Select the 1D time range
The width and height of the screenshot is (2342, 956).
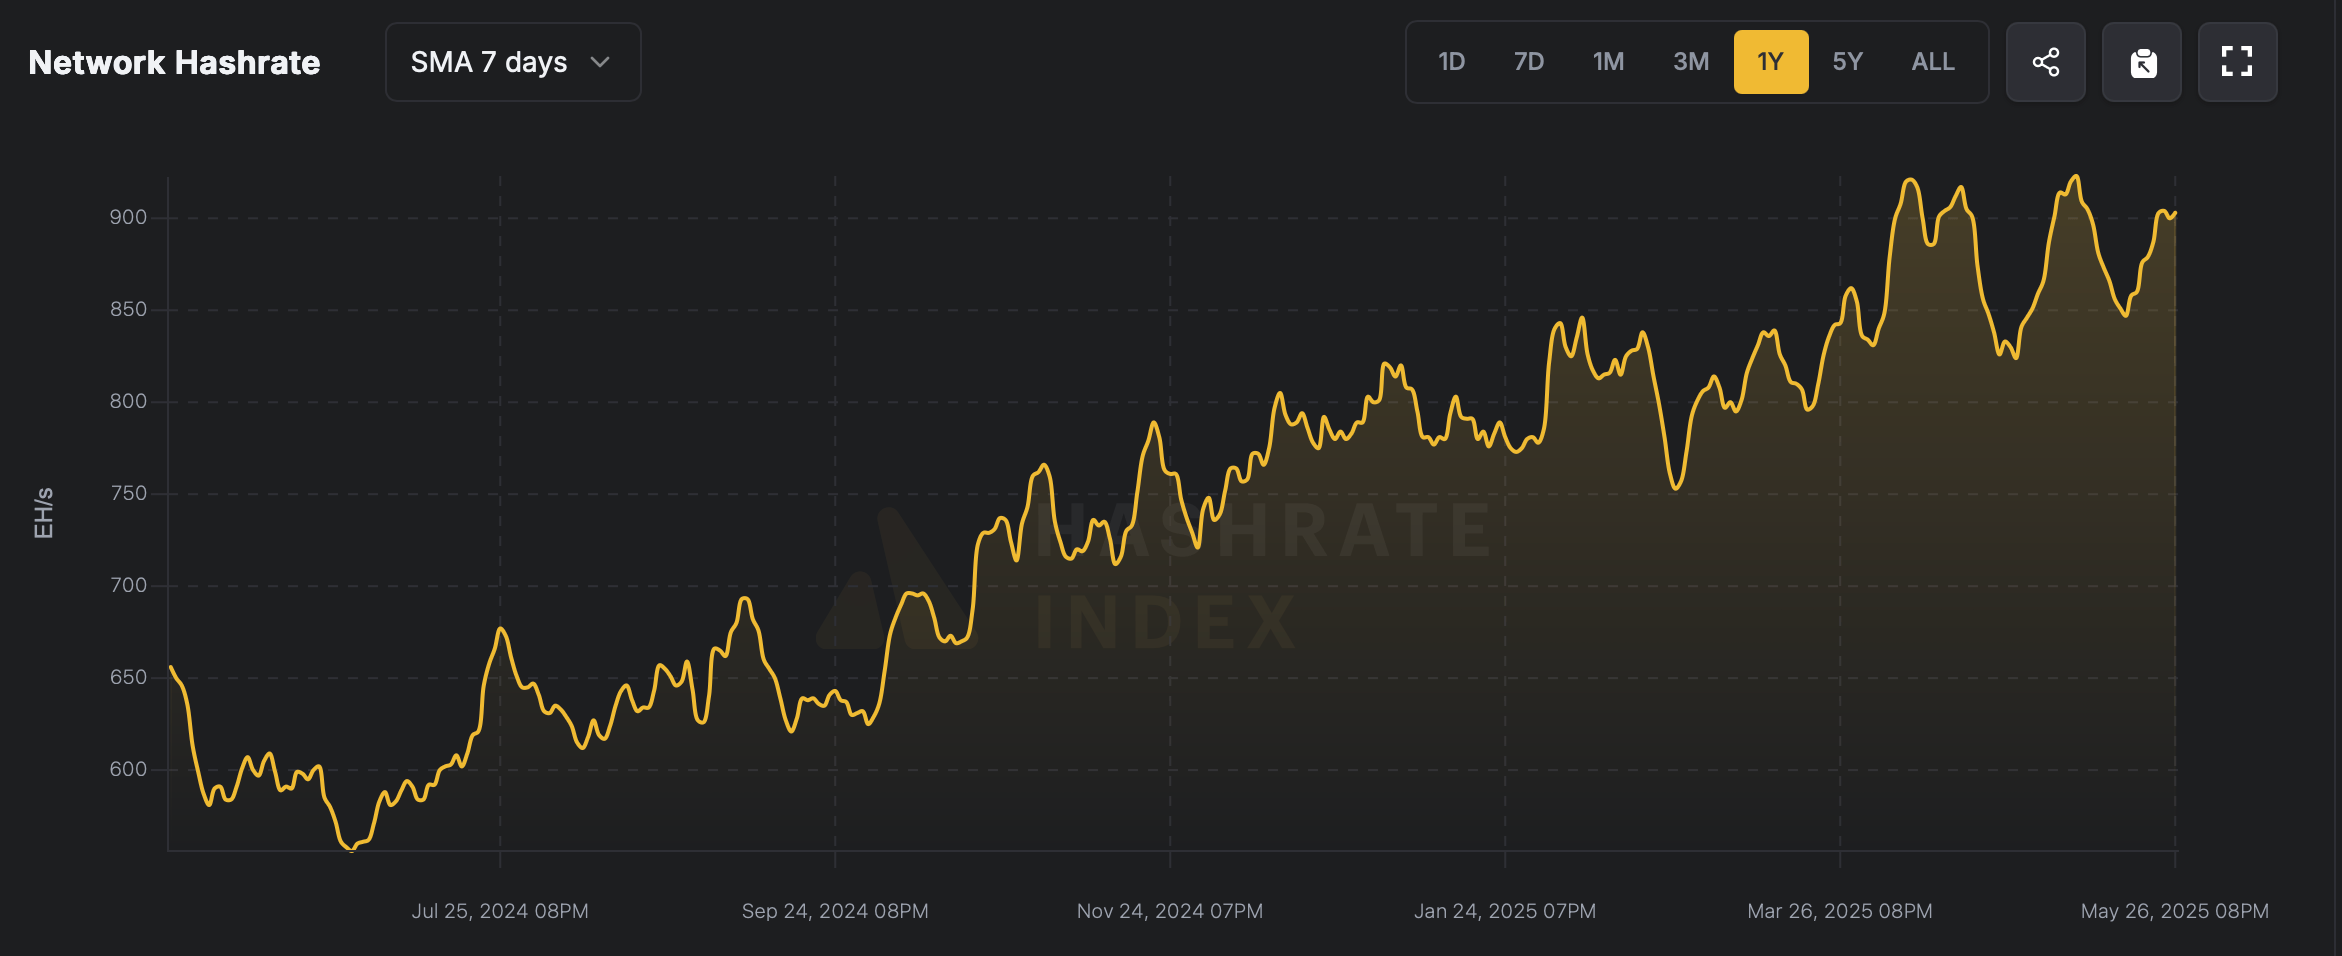click(1451, 62)
